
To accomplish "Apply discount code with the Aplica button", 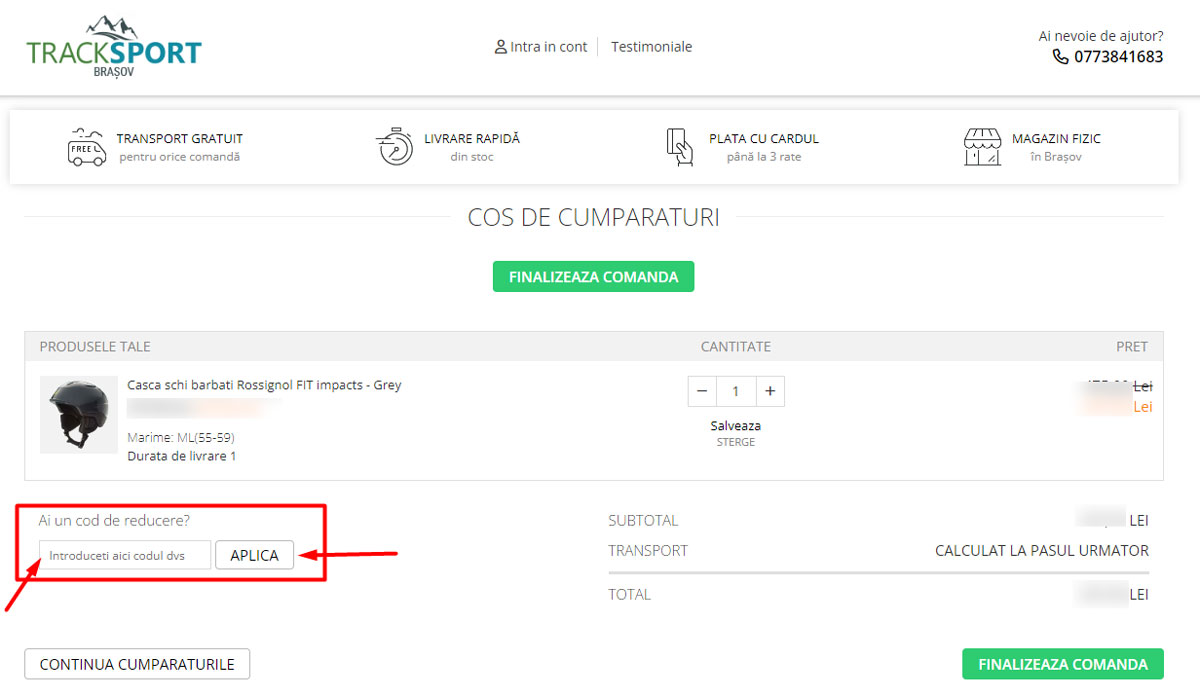I will click(255, 555).
